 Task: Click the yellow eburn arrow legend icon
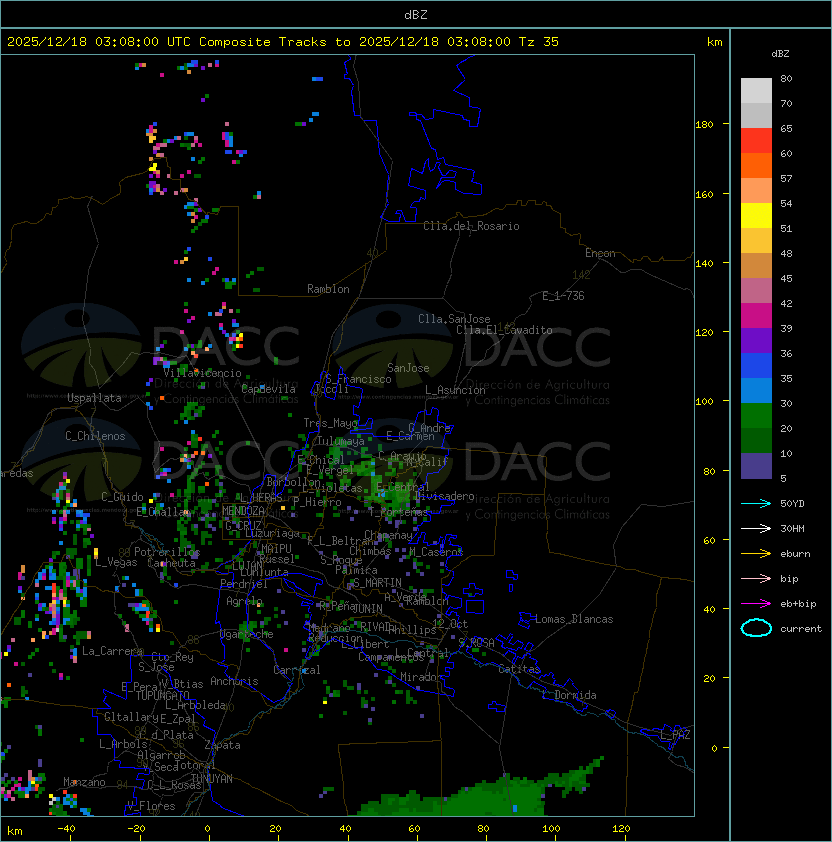coord(756,554)
